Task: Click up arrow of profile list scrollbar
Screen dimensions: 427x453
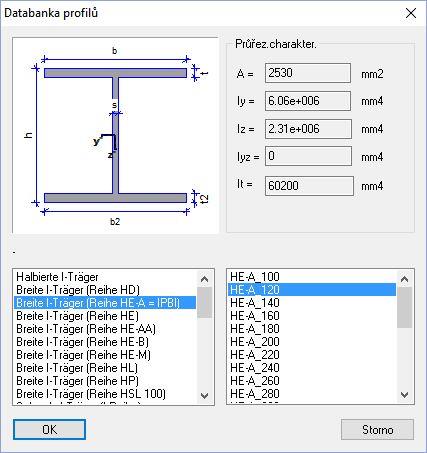Action: 405,279
